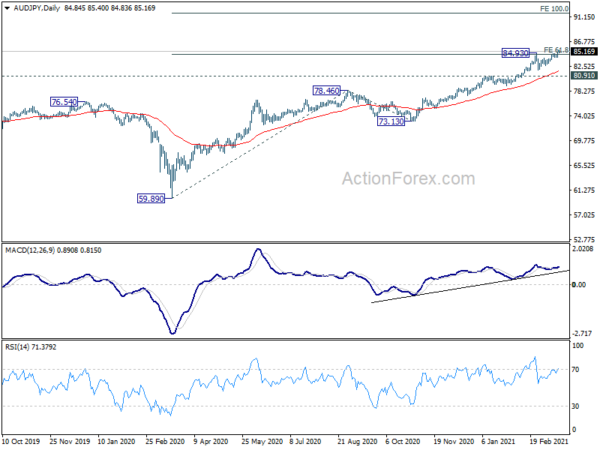Click the RSI 70 level axis label
Screen dimensions: 600x450
tap(577, 370)
